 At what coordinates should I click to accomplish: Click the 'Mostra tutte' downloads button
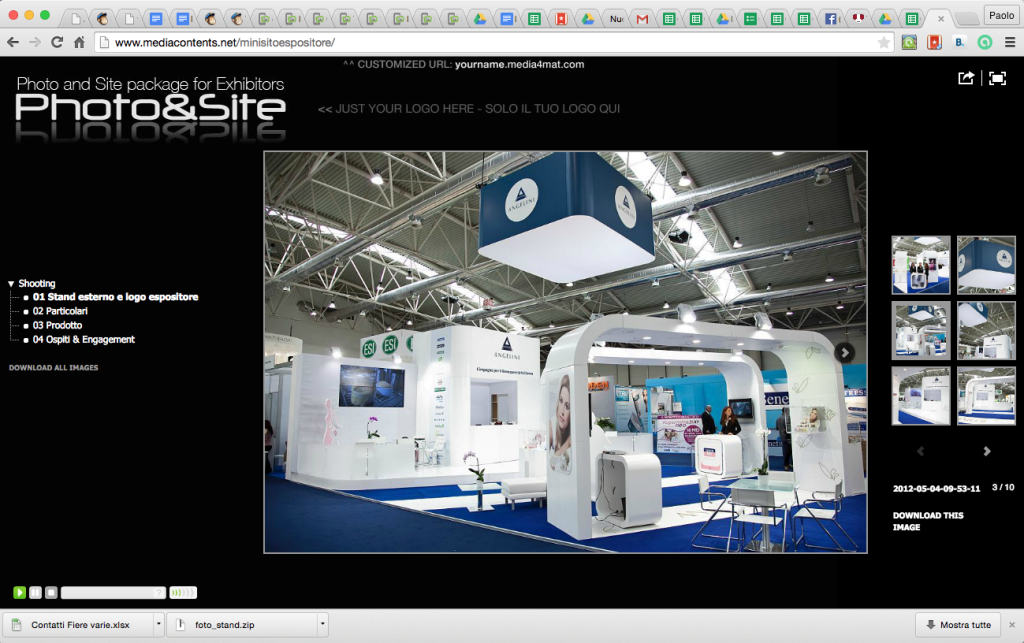click(958, 625)
